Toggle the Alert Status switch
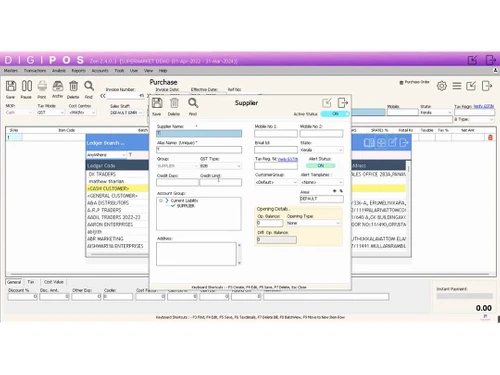 coord(320,166)
